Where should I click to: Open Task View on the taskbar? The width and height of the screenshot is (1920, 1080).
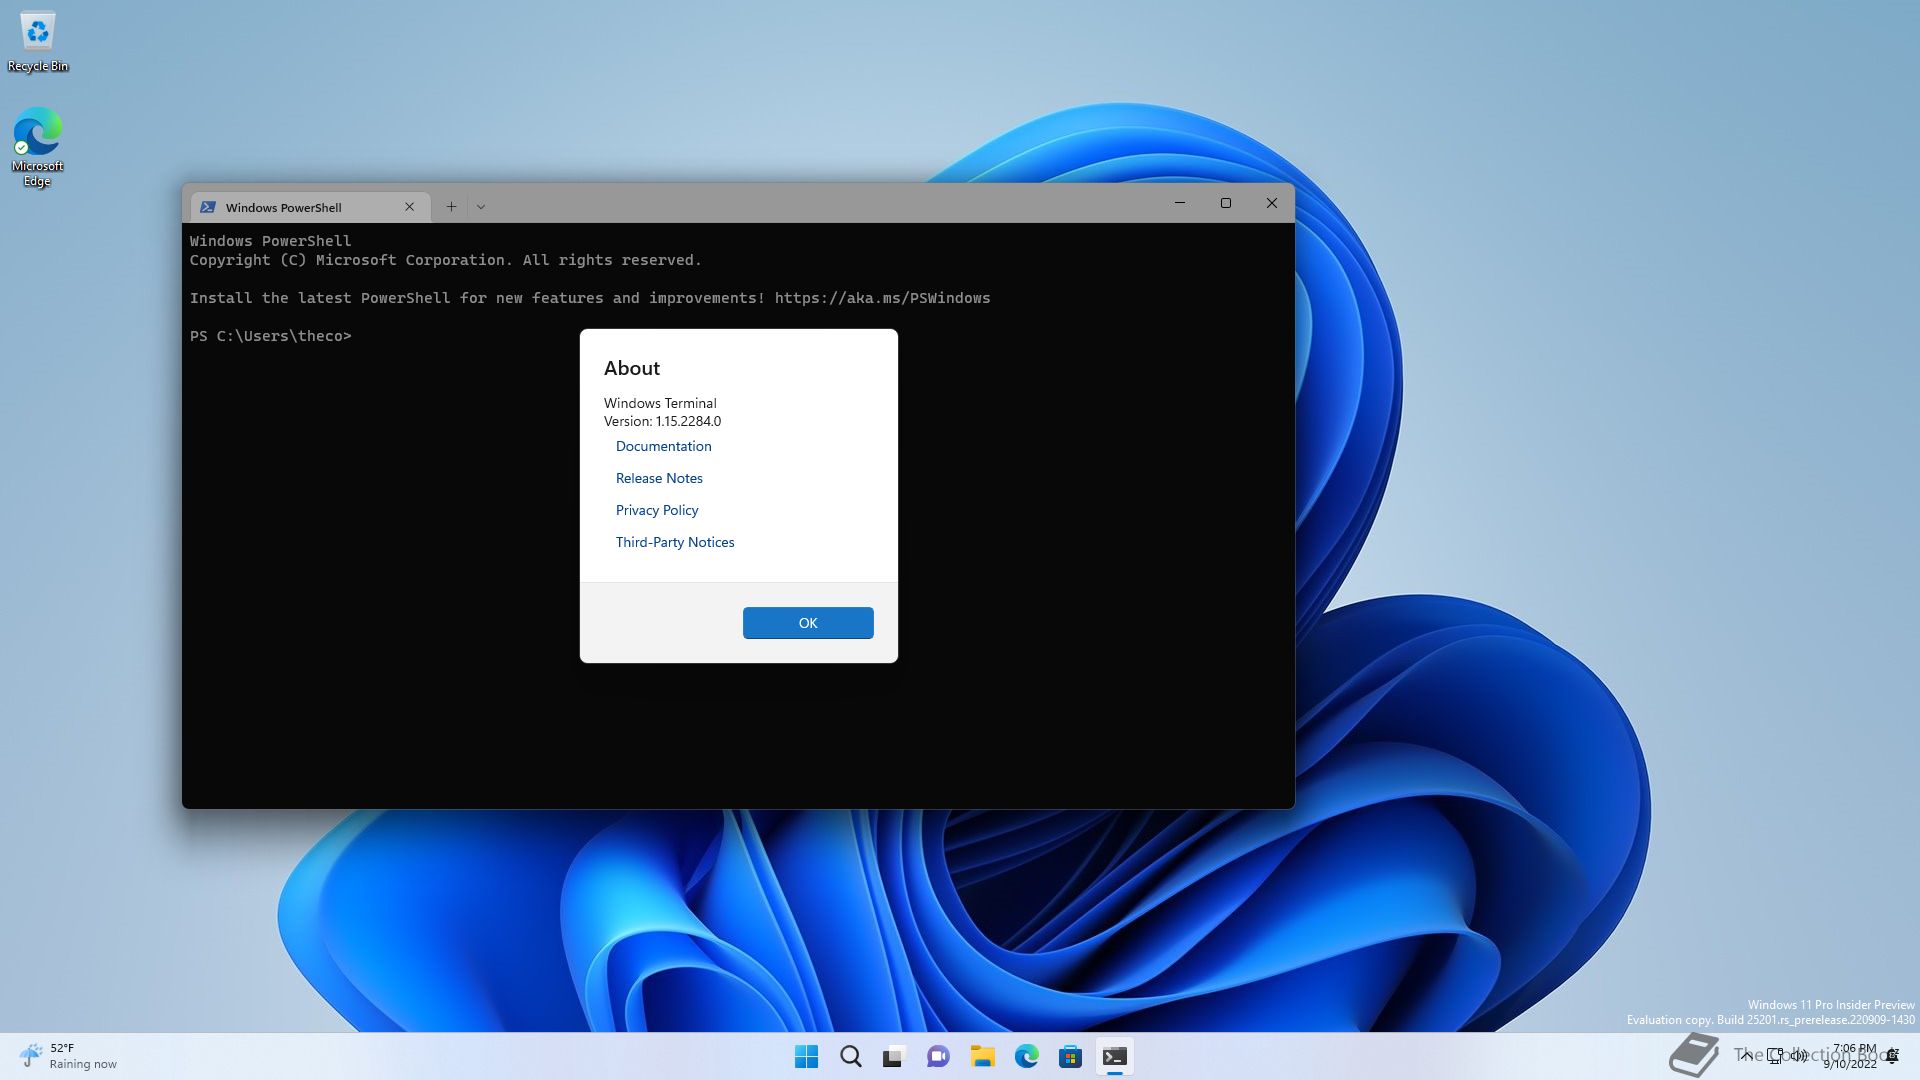pos(894,1056)
